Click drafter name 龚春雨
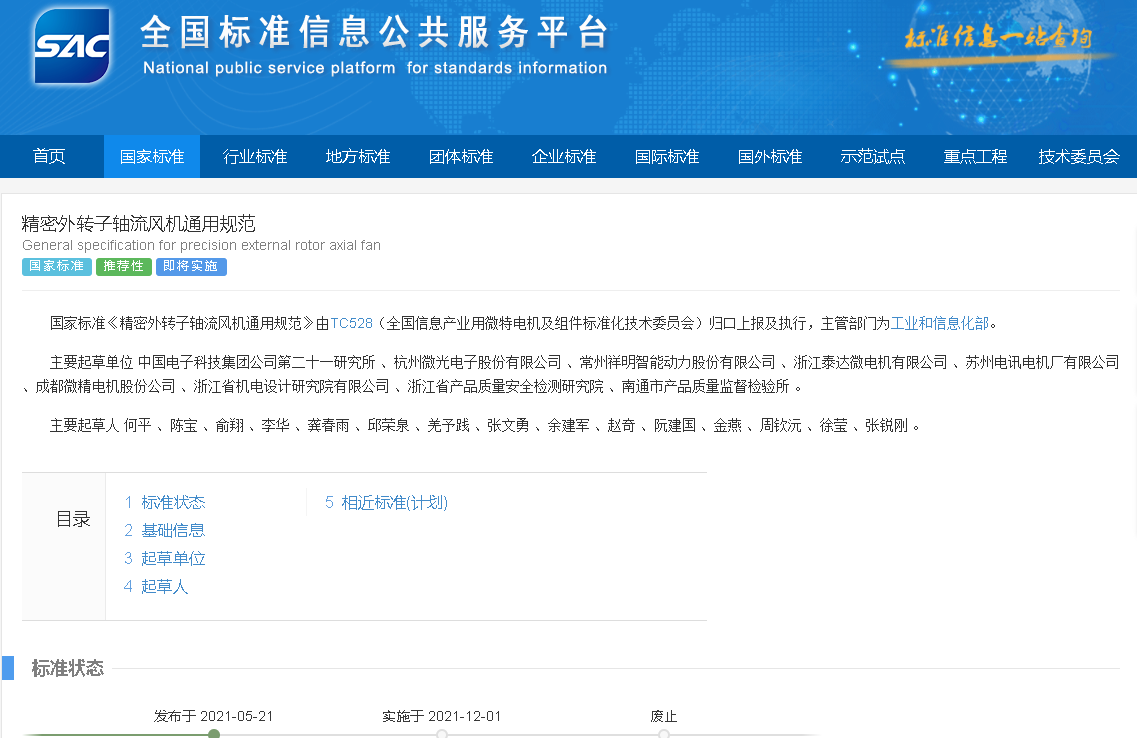Viewport: 1137px width, 738px height. 328,426
